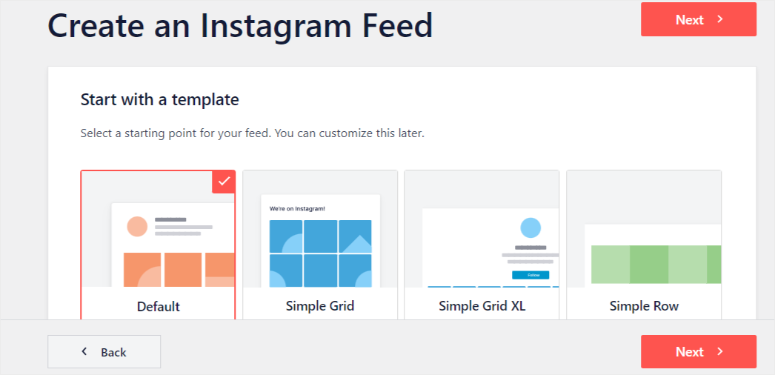Click the Simple Row label
This screenshot has width=775, height=375.
[x=644, y=306]
